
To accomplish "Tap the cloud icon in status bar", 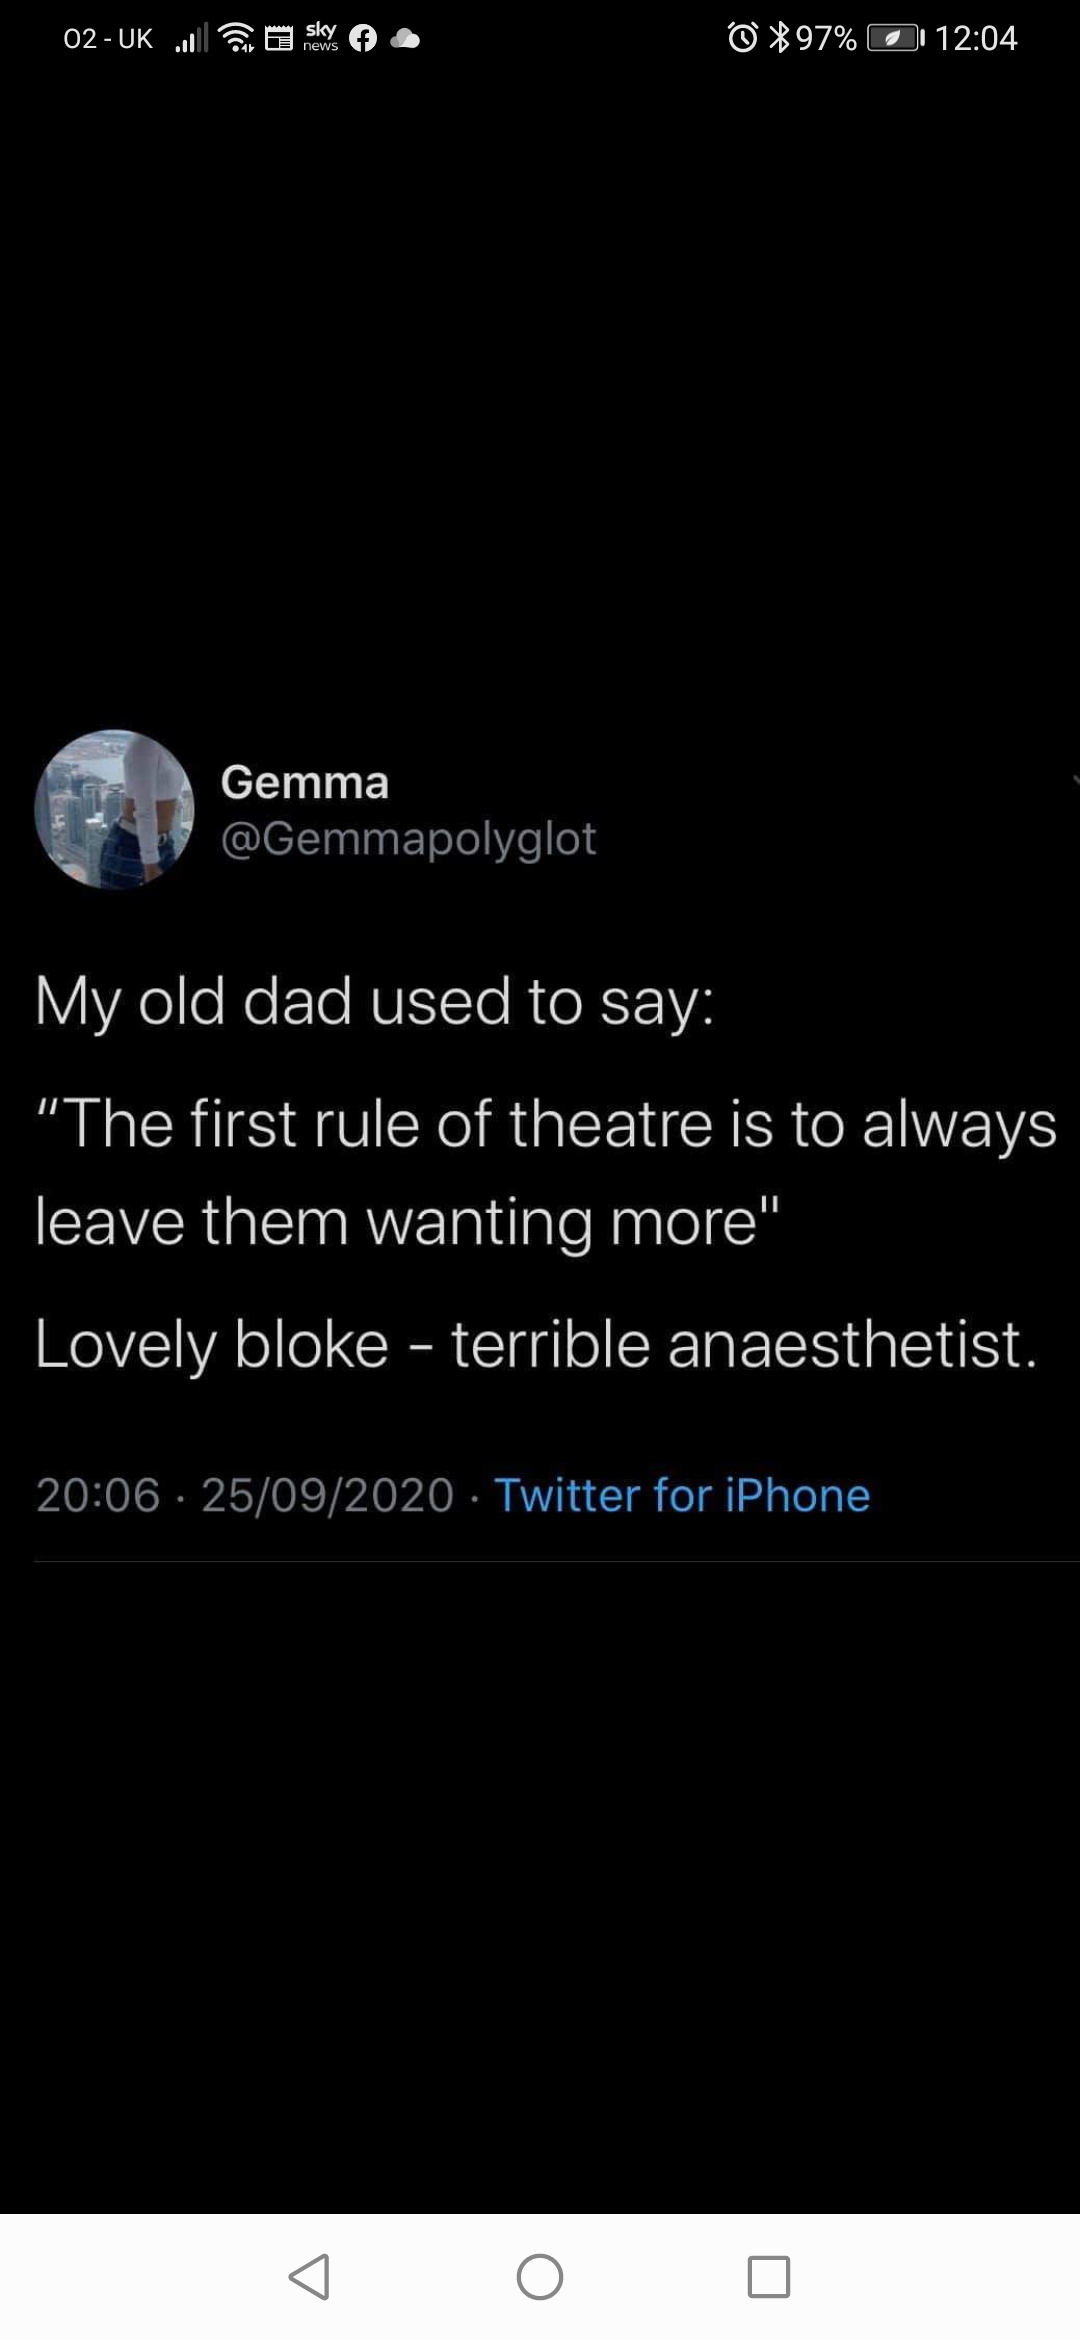I will [x=405, y=40].
